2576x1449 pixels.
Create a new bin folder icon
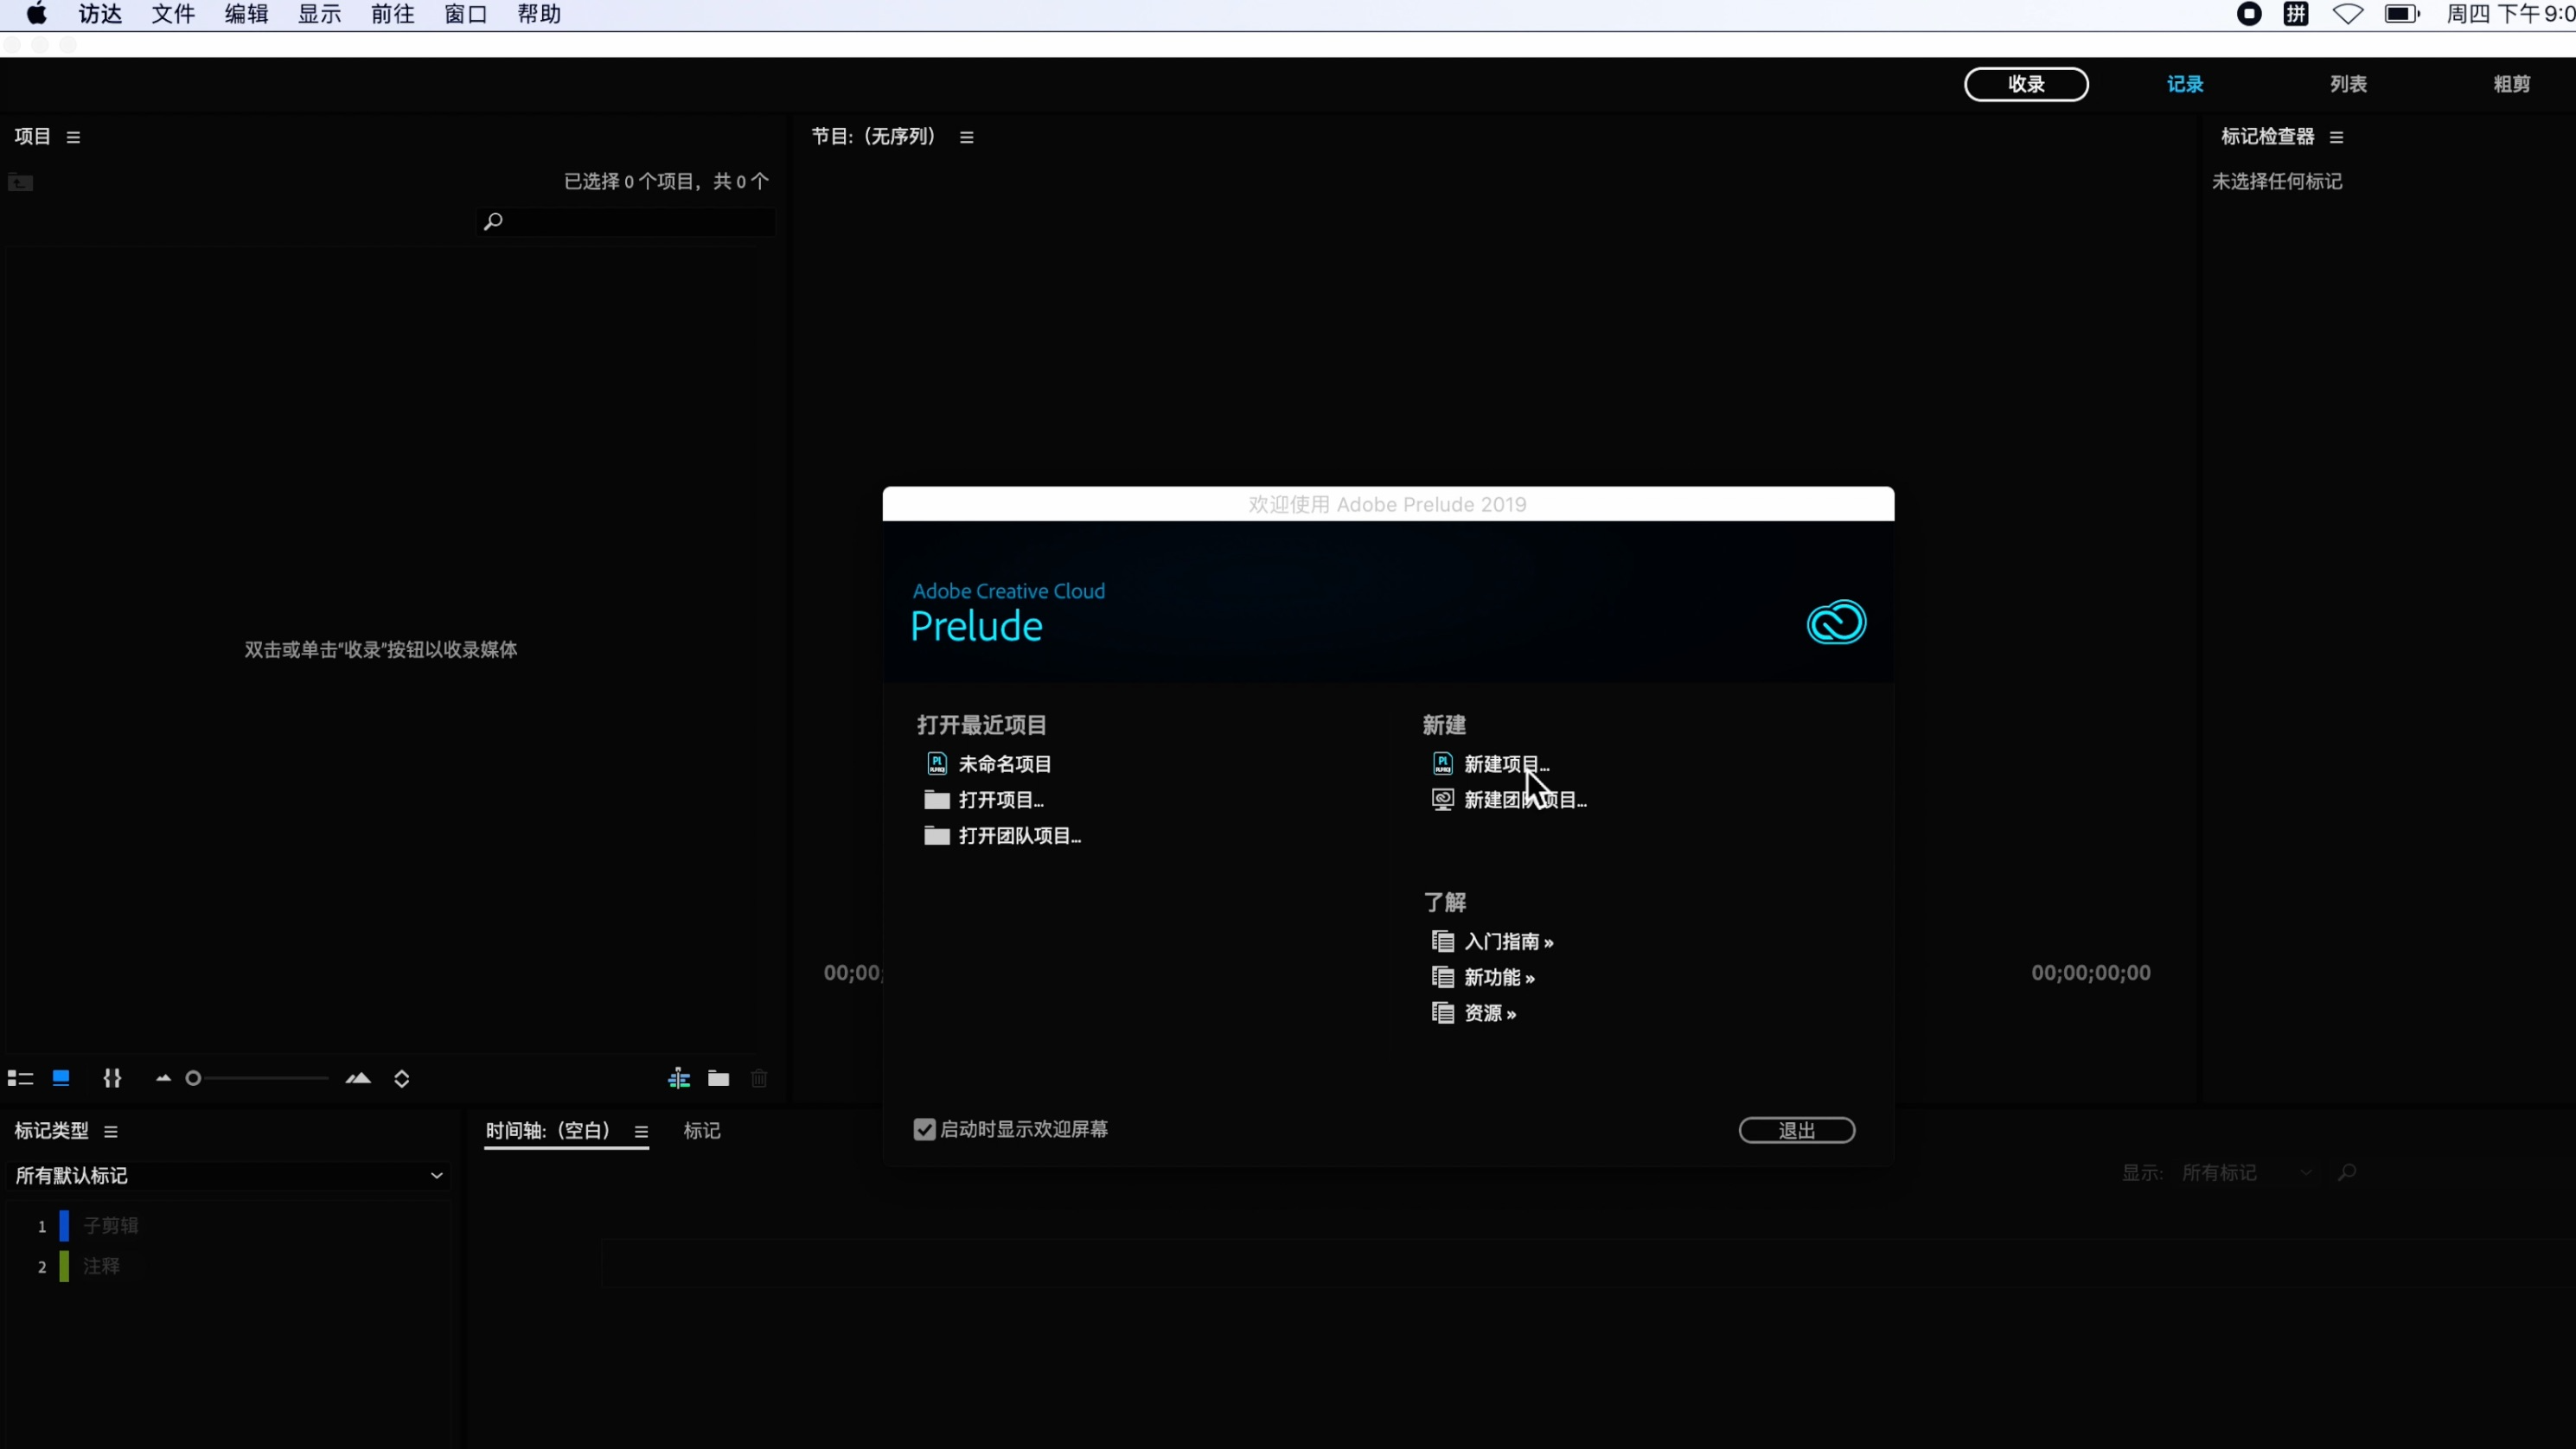719,1078
